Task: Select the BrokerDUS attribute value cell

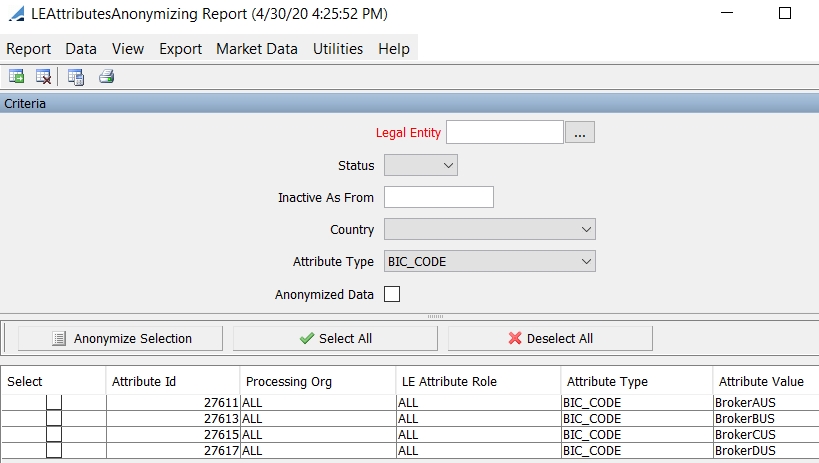Action: (x=766, y=450)
